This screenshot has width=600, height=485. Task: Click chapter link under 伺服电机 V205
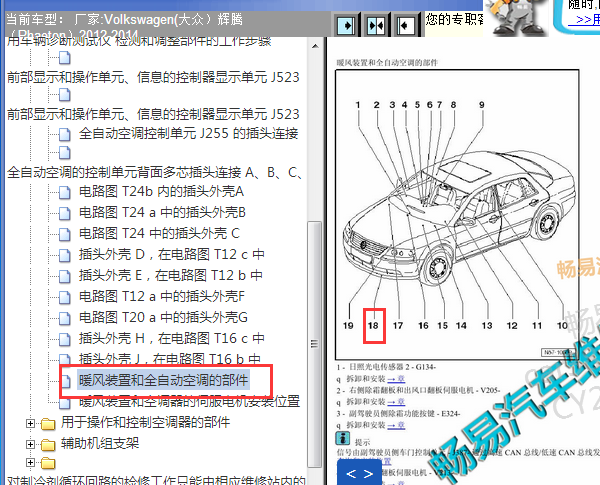[x=396, y=402]
